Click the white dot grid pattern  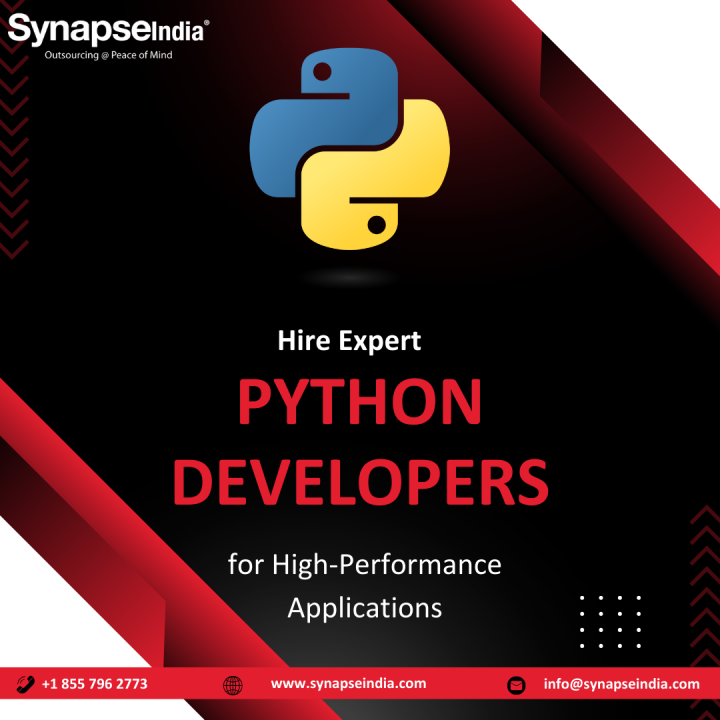(610, 622)
